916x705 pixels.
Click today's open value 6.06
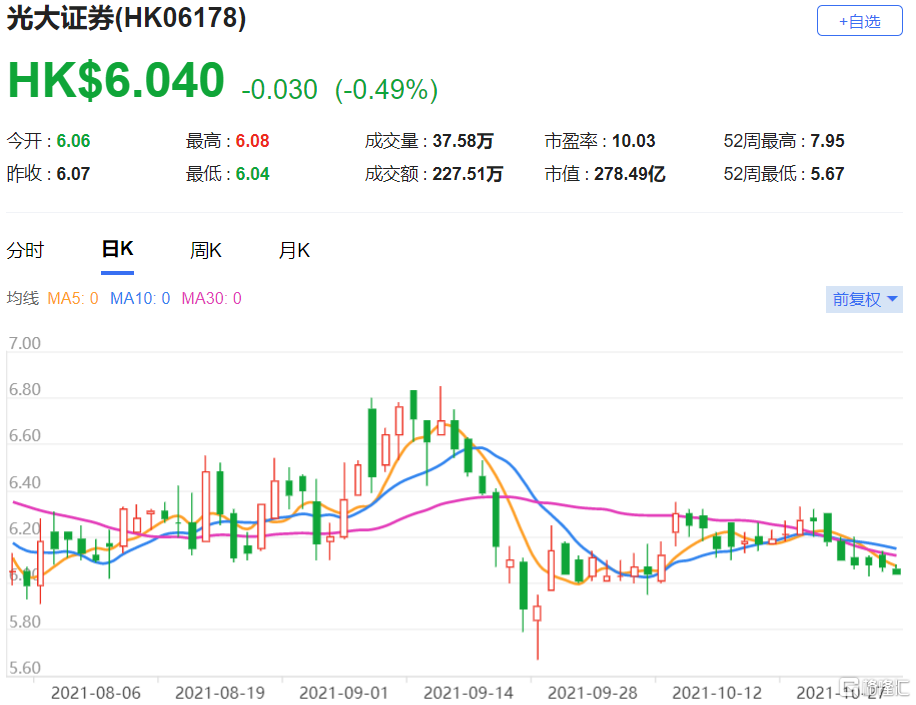[74, 141]
